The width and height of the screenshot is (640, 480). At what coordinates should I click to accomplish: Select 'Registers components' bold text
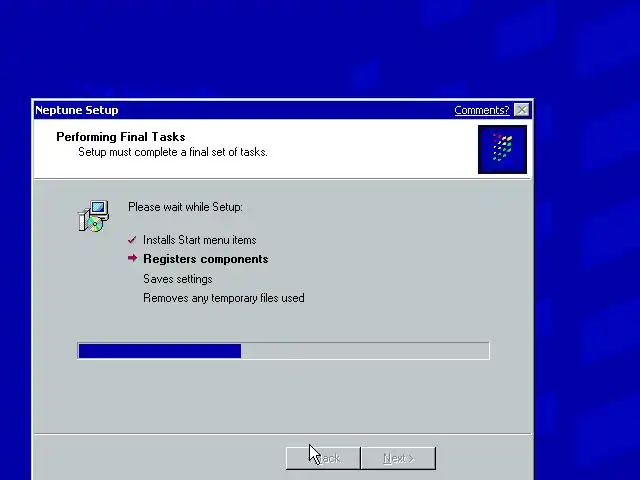[206, 259]
